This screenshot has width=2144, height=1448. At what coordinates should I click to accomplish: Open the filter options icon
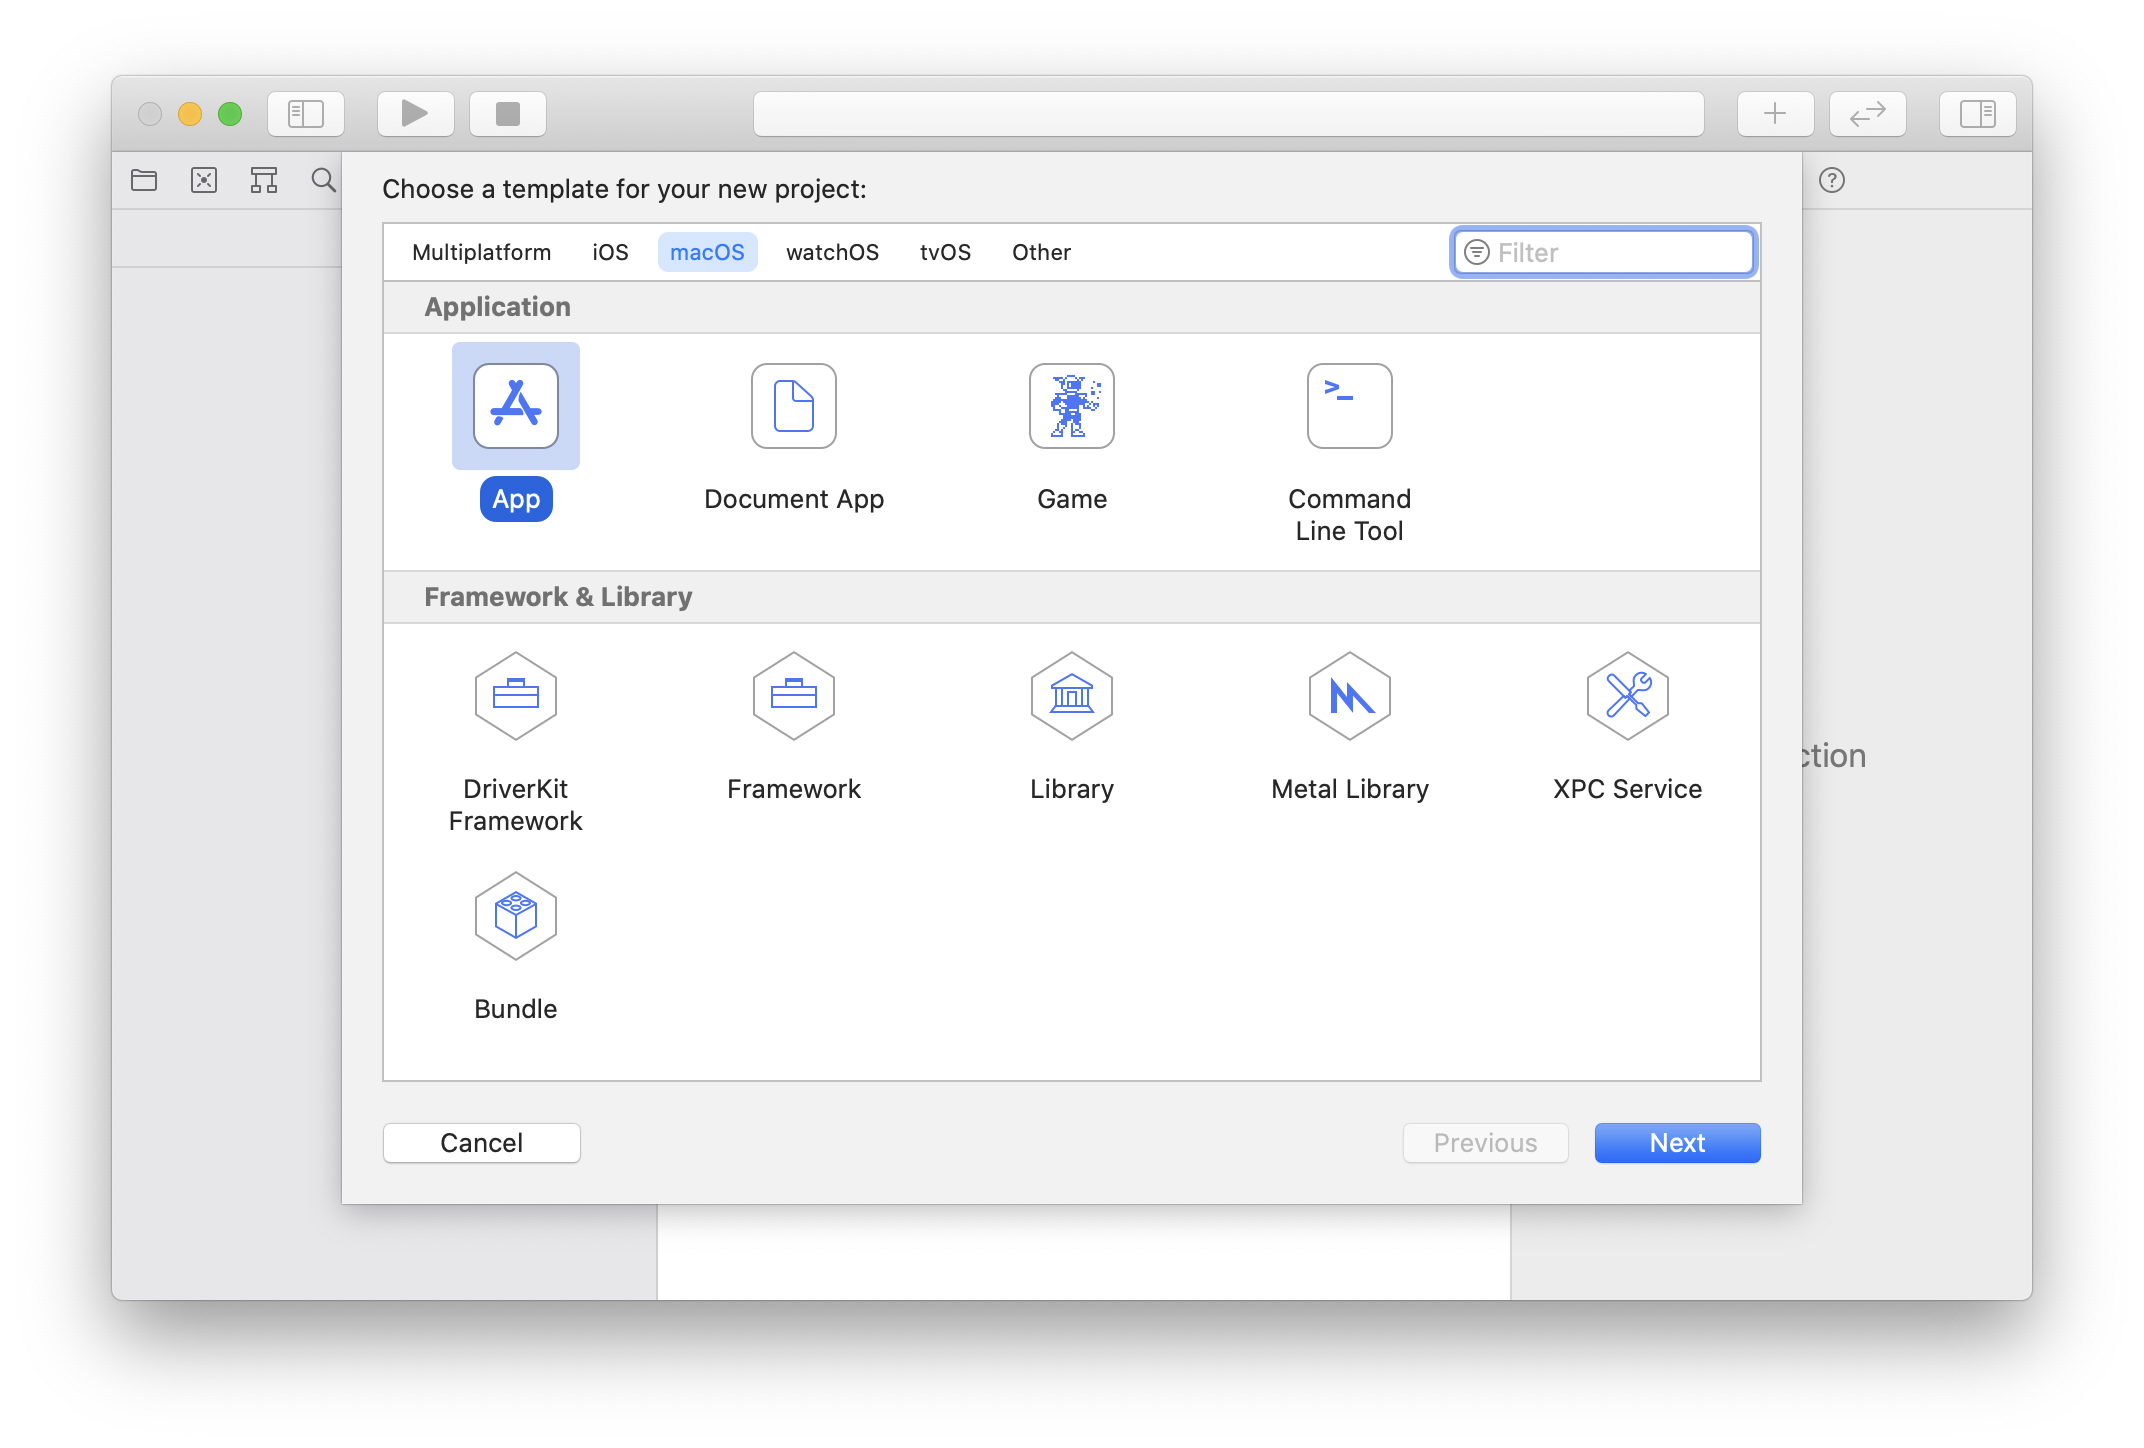click(x=1476, y=252)
